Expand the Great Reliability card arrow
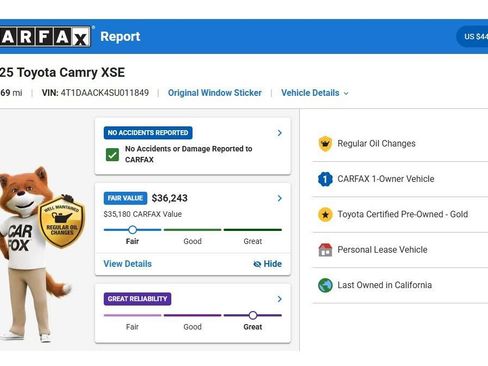This screenshot has height=366, width=488. point(279,299)
